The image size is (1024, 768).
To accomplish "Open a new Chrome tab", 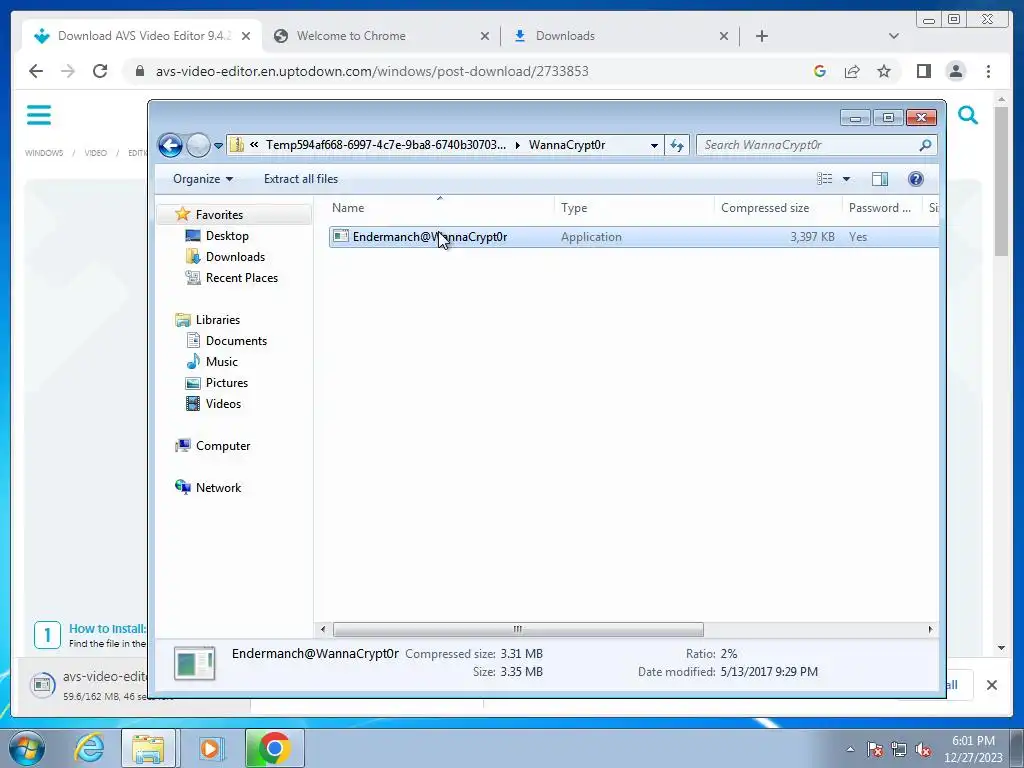I will point(761,37).
